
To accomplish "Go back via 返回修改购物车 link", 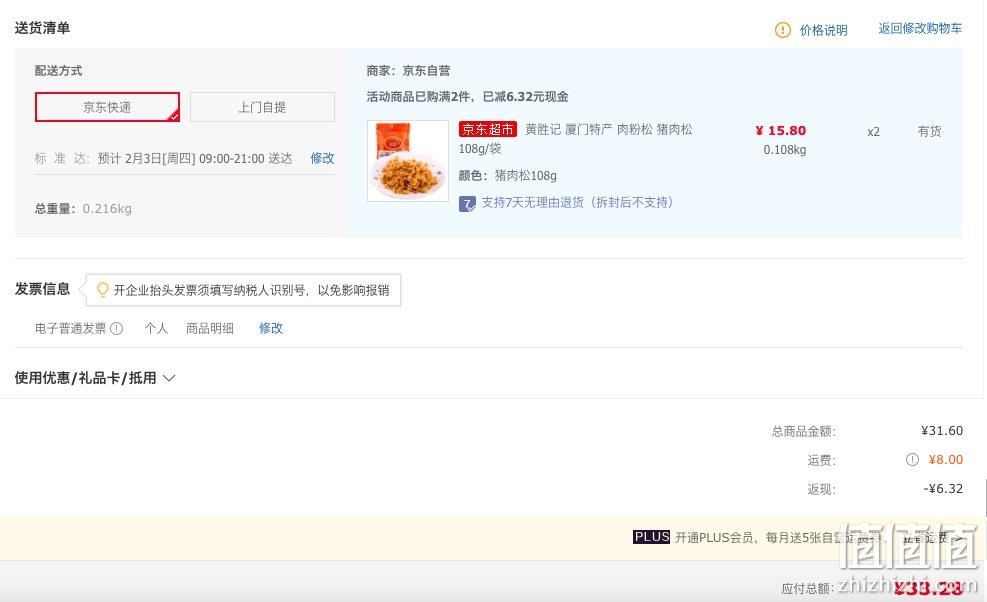I will point(920,28).
